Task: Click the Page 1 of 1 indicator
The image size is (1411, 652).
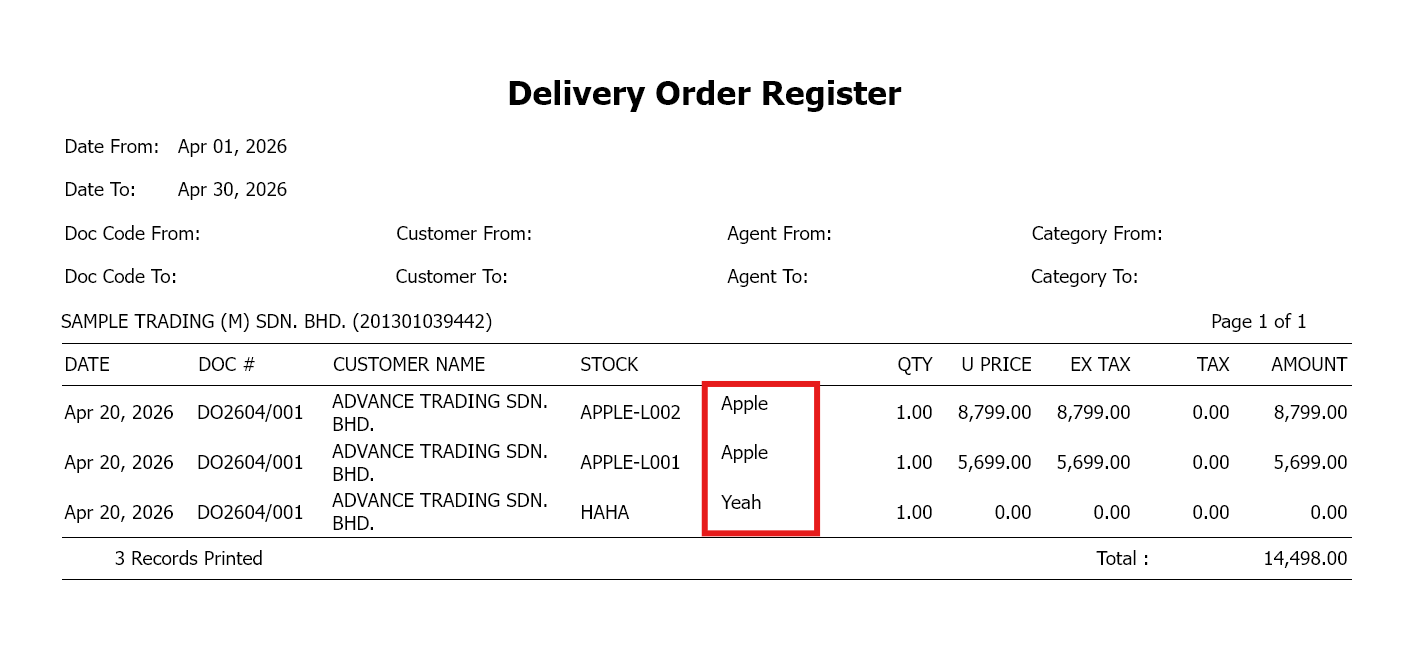Action: click(x=1258, y=322)
